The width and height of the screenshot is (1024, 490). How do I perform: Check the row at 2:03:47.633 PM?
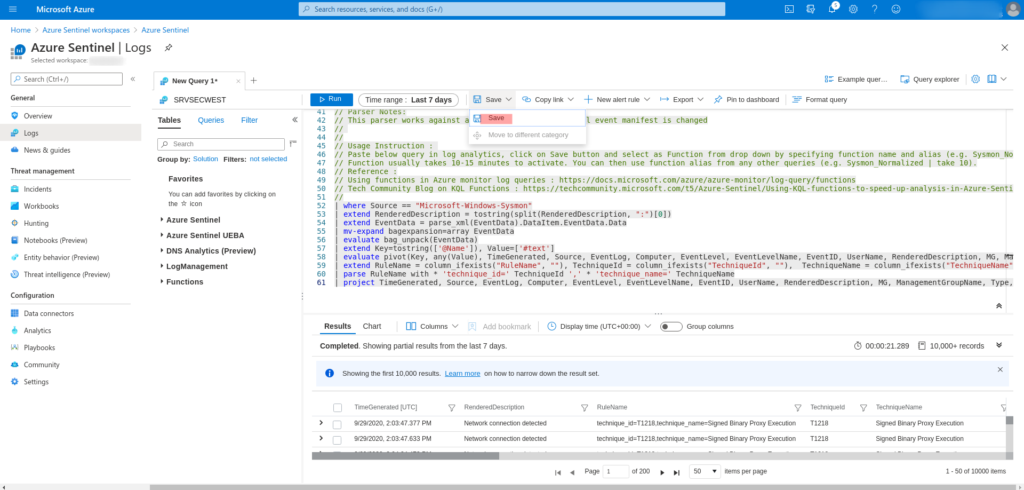tap(337, 439)
